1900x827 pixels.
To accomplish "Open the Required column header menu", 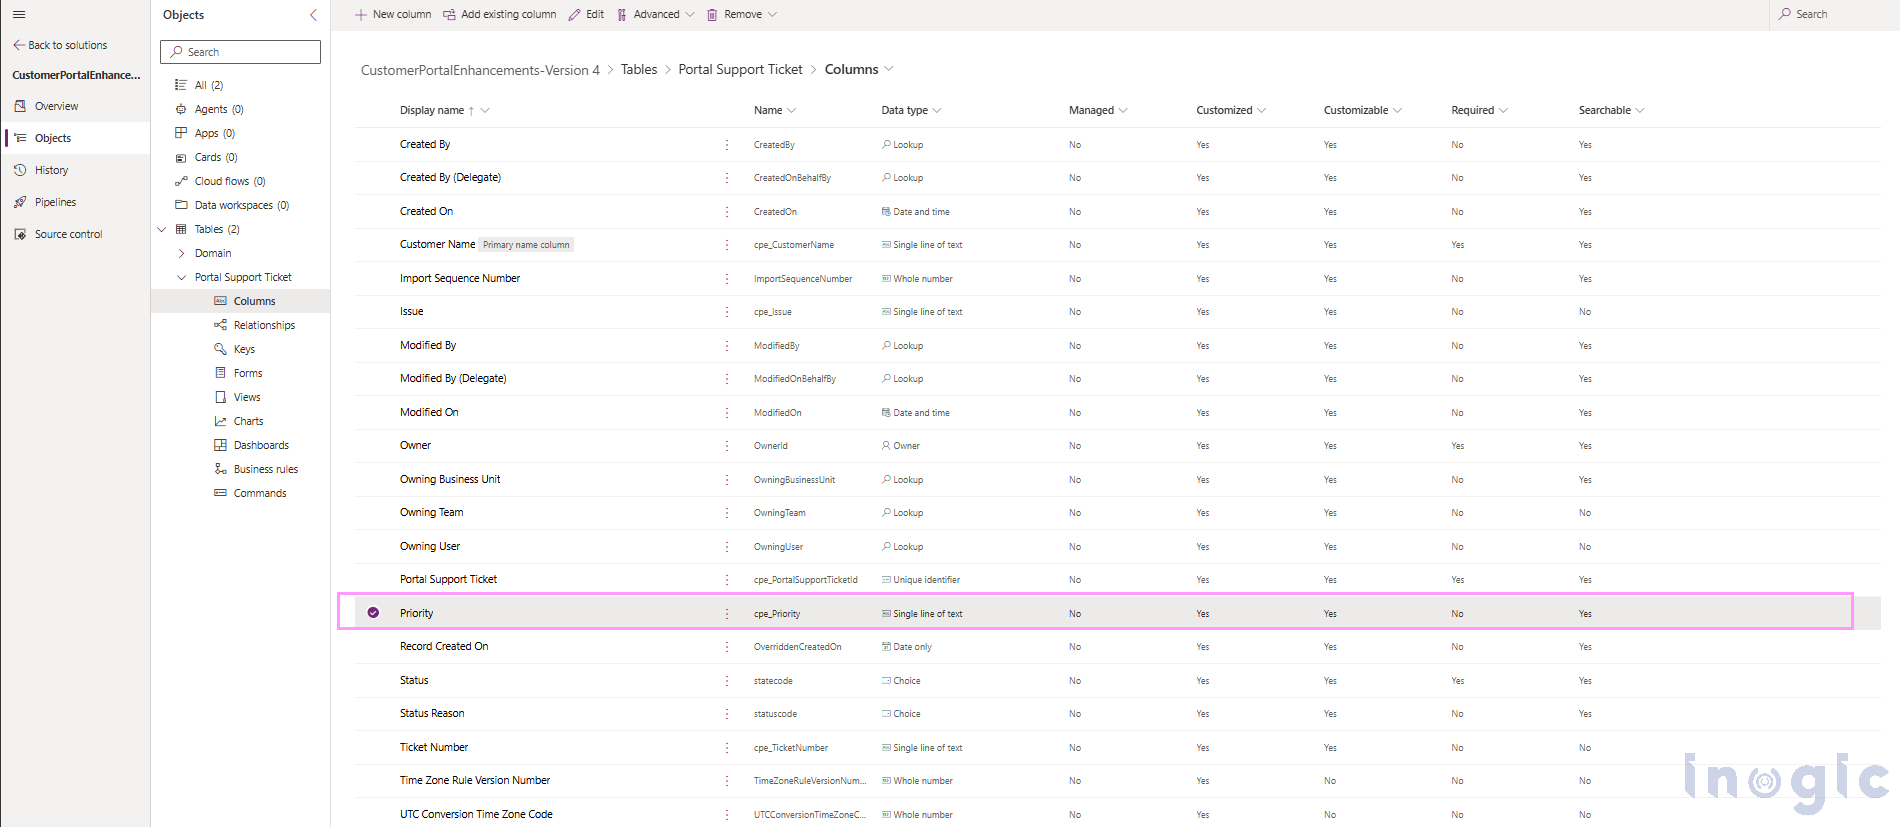I will click(x=1480, y=110).
